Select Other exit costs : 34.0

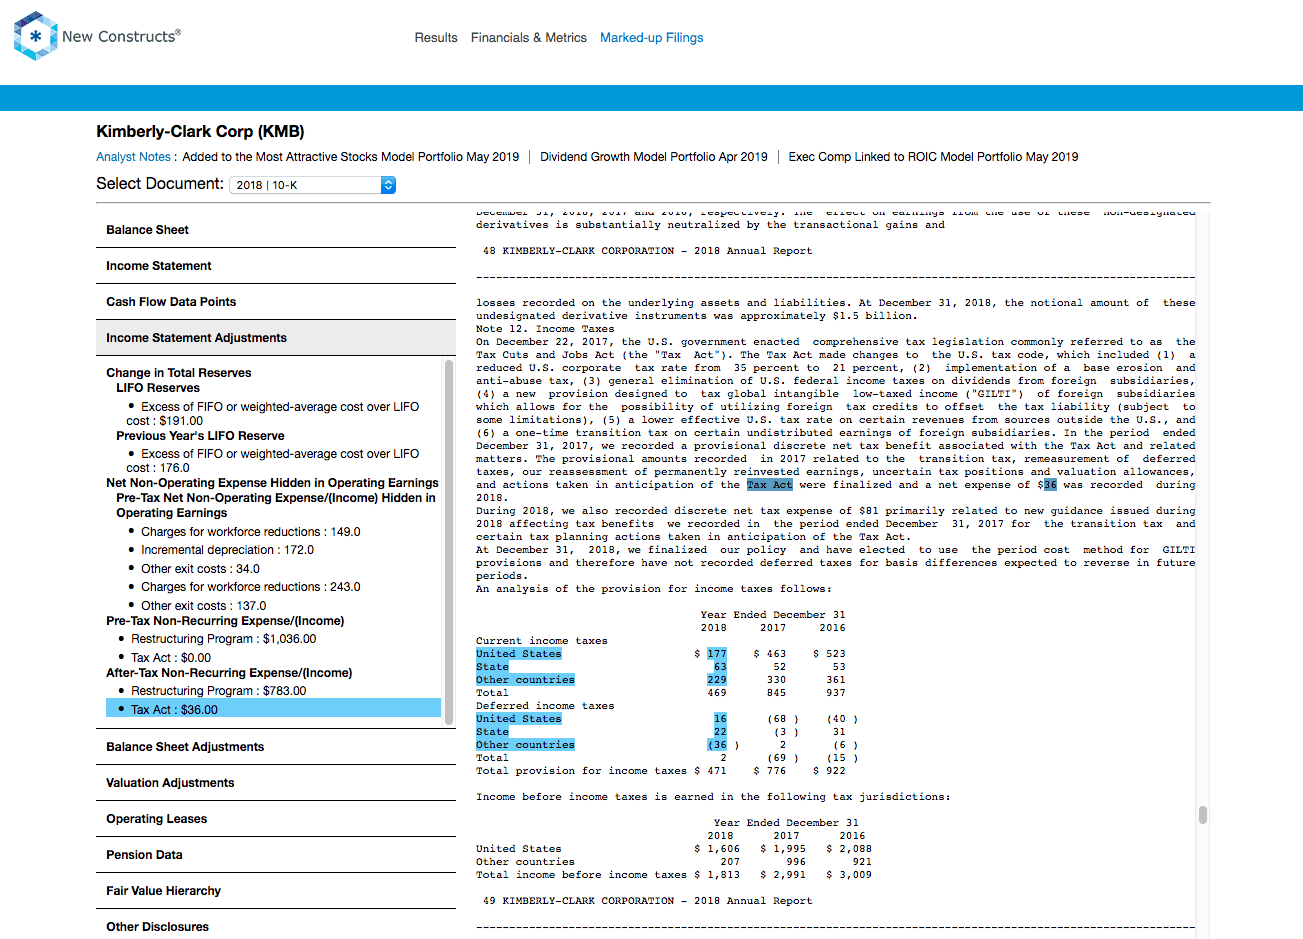[x=200, y=569]
